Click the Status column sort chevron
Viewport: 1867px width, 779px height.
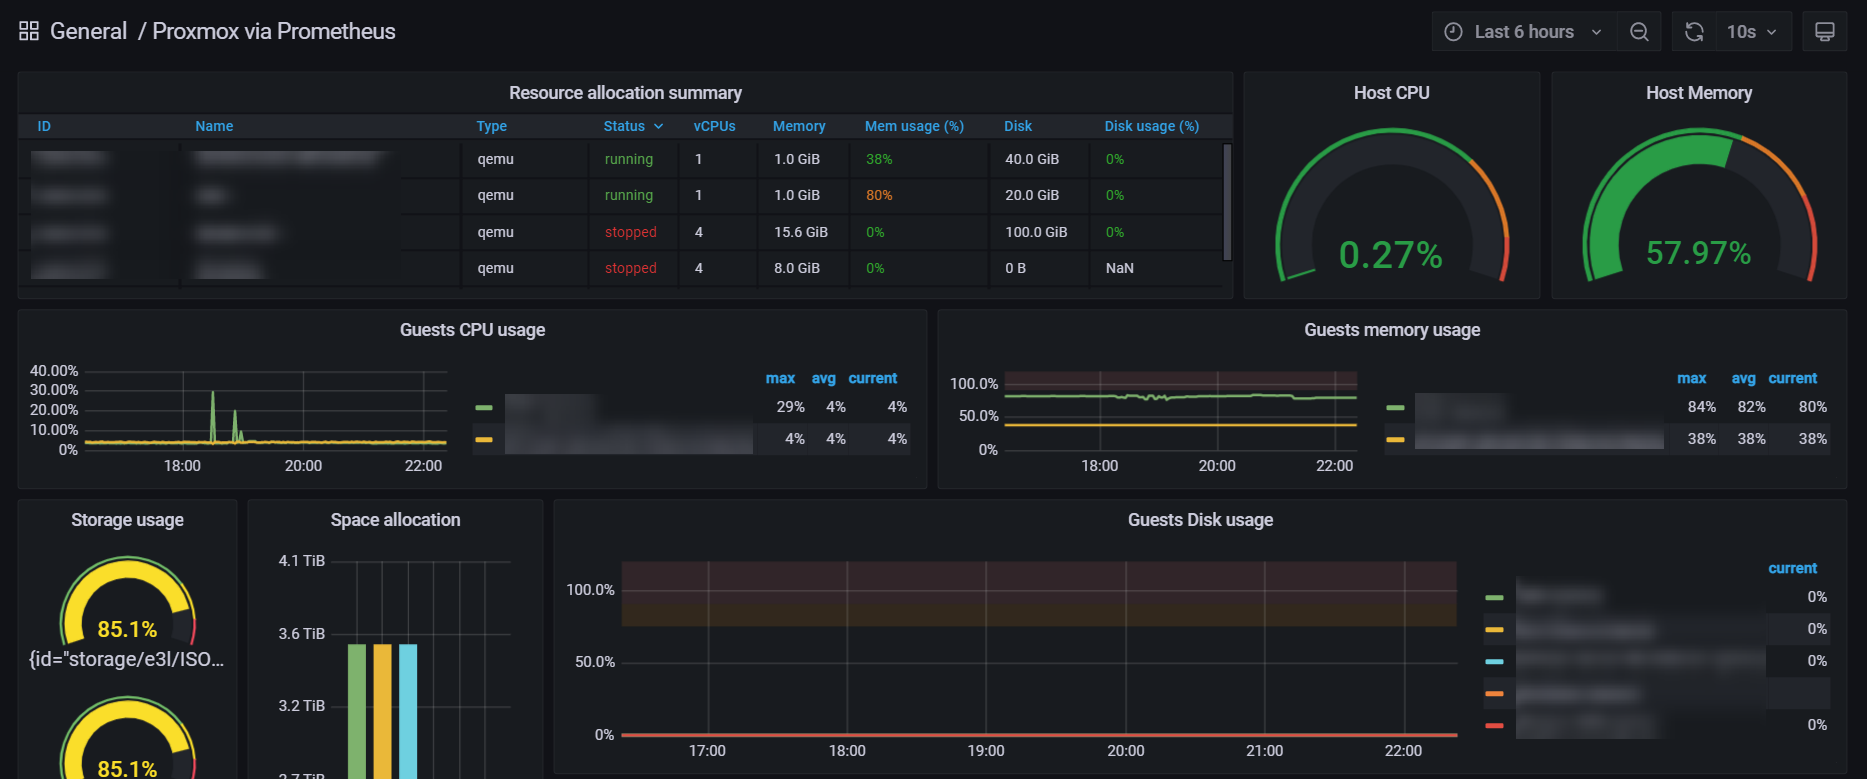[x=658, y=126]
